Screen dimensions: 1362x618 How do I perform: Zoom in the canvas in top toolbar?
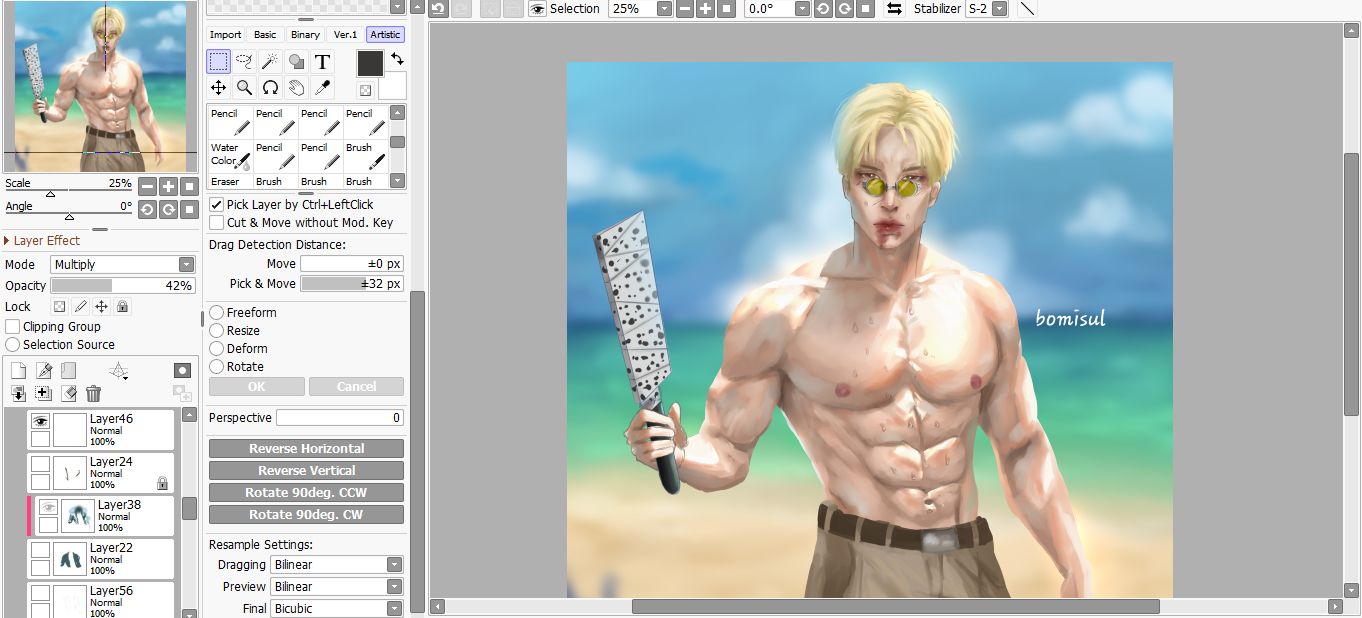(705, 9)
